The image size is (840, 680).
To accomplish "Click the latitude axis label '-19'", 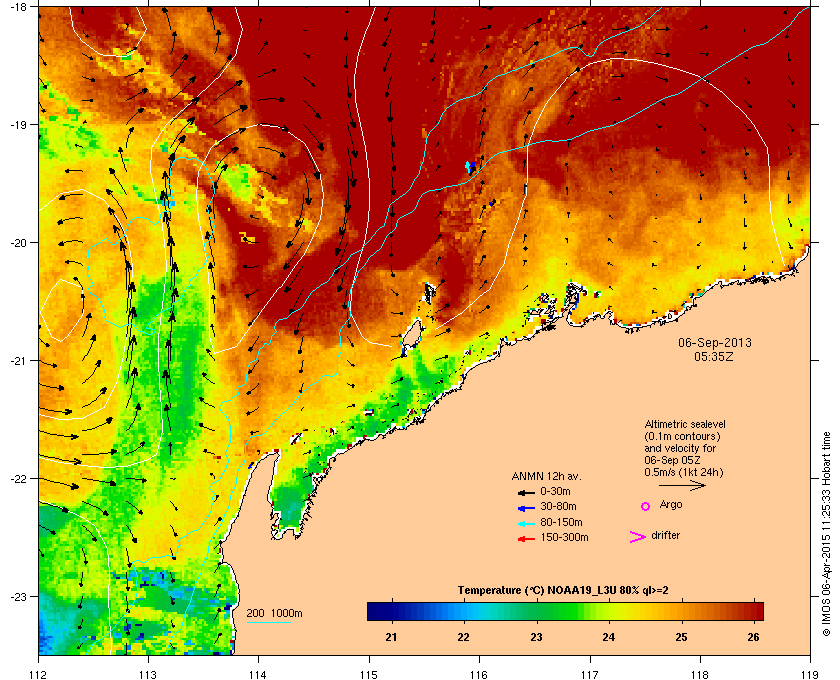I will point(18,125).
